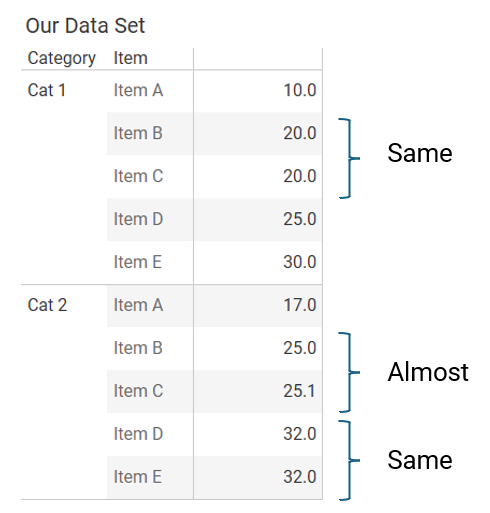Select the Cat 1 category label

coord(47,90)
